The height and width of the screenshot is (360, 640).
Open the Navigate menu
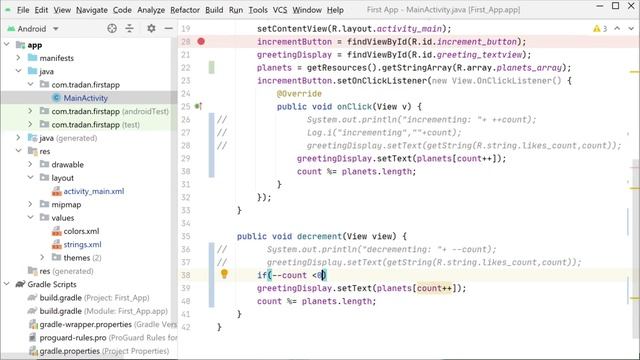[x=92, y=10]
